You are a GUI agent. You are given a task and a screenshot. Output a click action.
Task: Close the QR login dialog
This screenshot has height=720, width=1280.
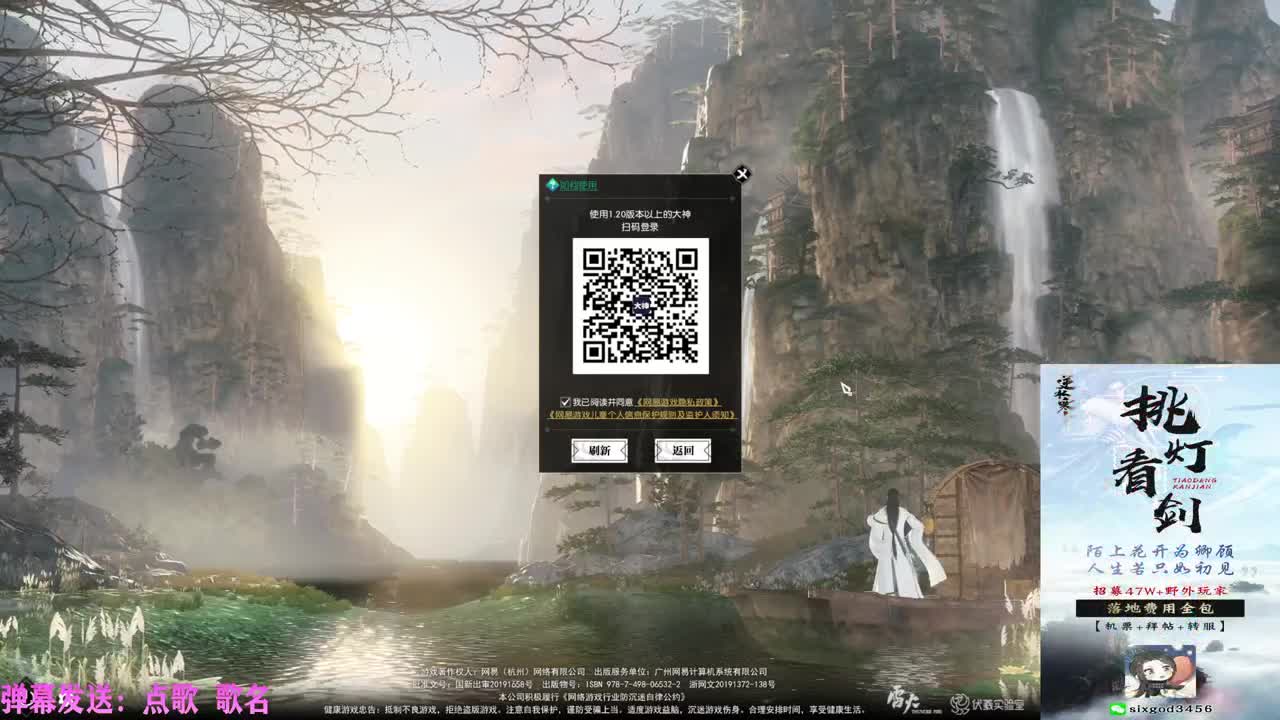(x=742, y=174)
